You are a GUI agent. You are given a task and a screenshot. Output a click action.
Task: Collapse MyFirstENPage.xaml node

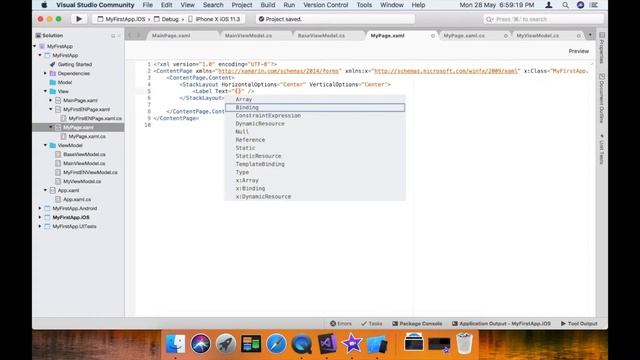(51, 109)
